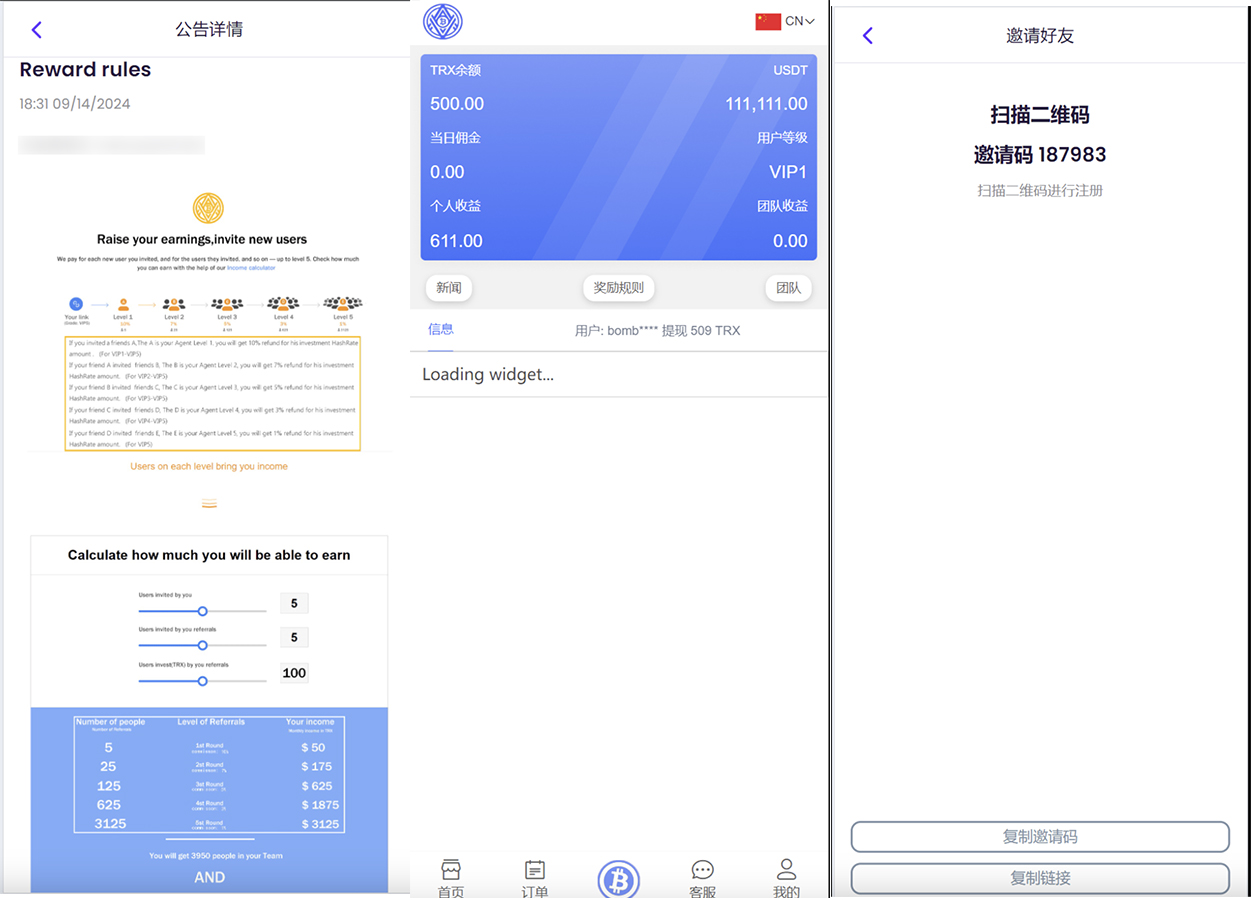Click the invest value box showing 100
1251x900 pixels.
[x=294, y=673]
